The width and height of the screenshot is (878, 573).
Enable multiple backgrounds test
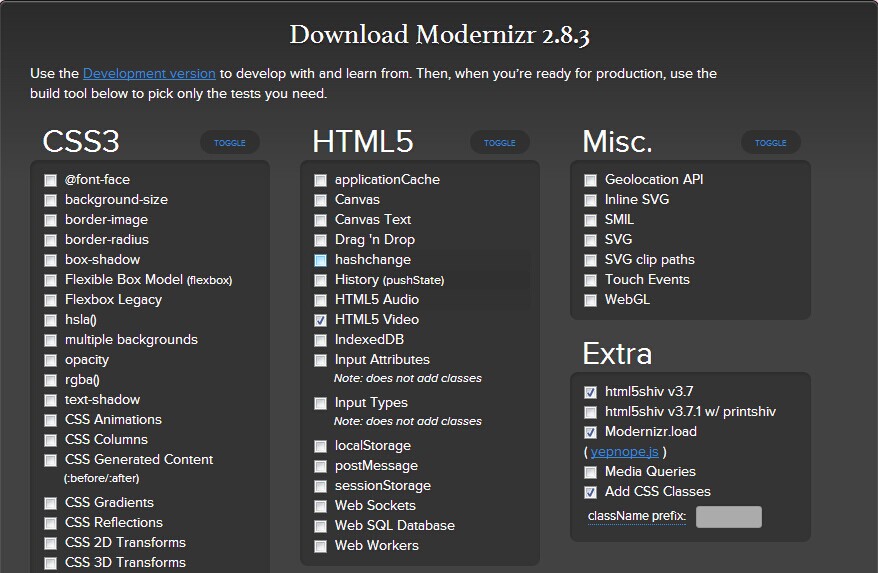(50, 341)
